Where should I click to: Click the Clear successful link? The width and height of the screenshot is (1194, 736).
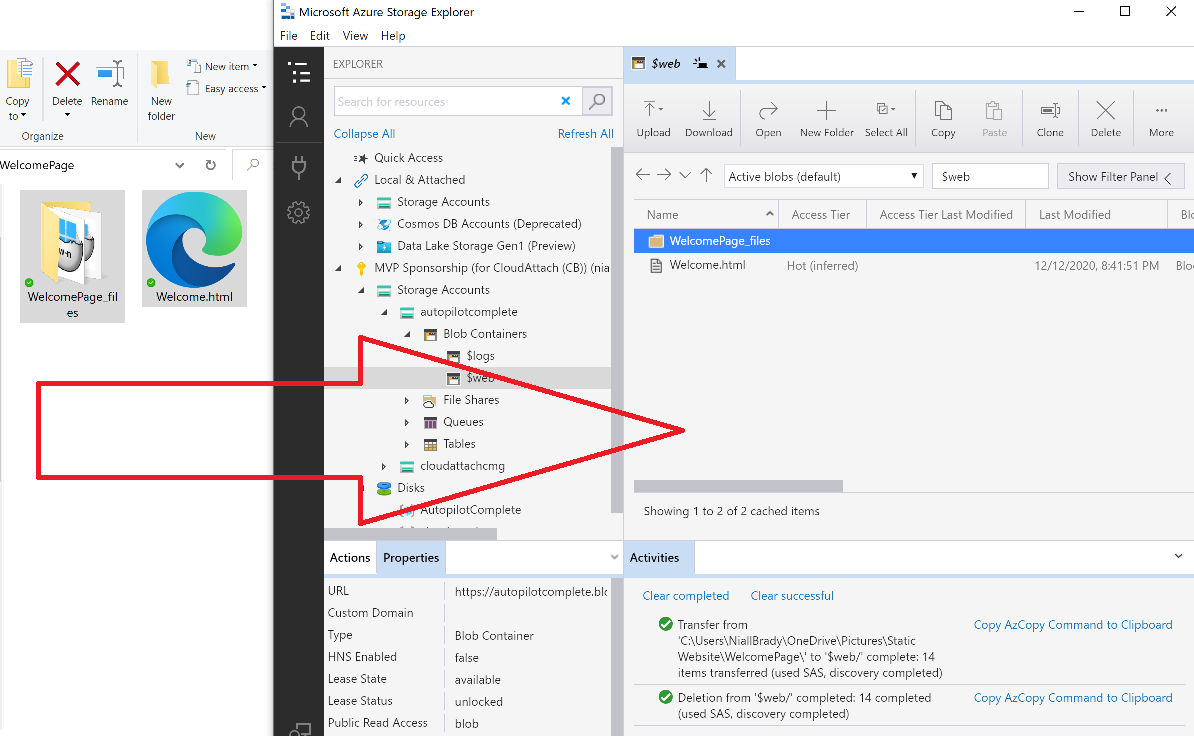point(792,596)
